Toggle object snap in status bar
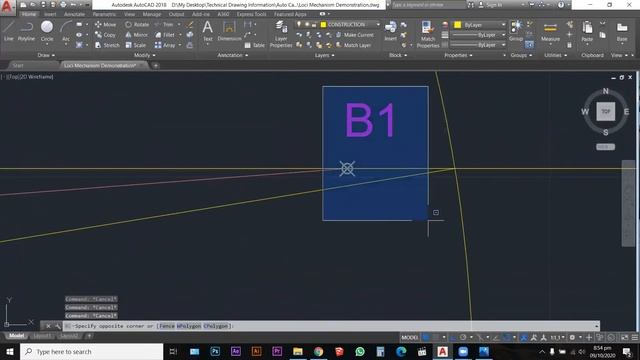This screenshot has height=360, width=640. pyautogui.click(x=507, y=338)
